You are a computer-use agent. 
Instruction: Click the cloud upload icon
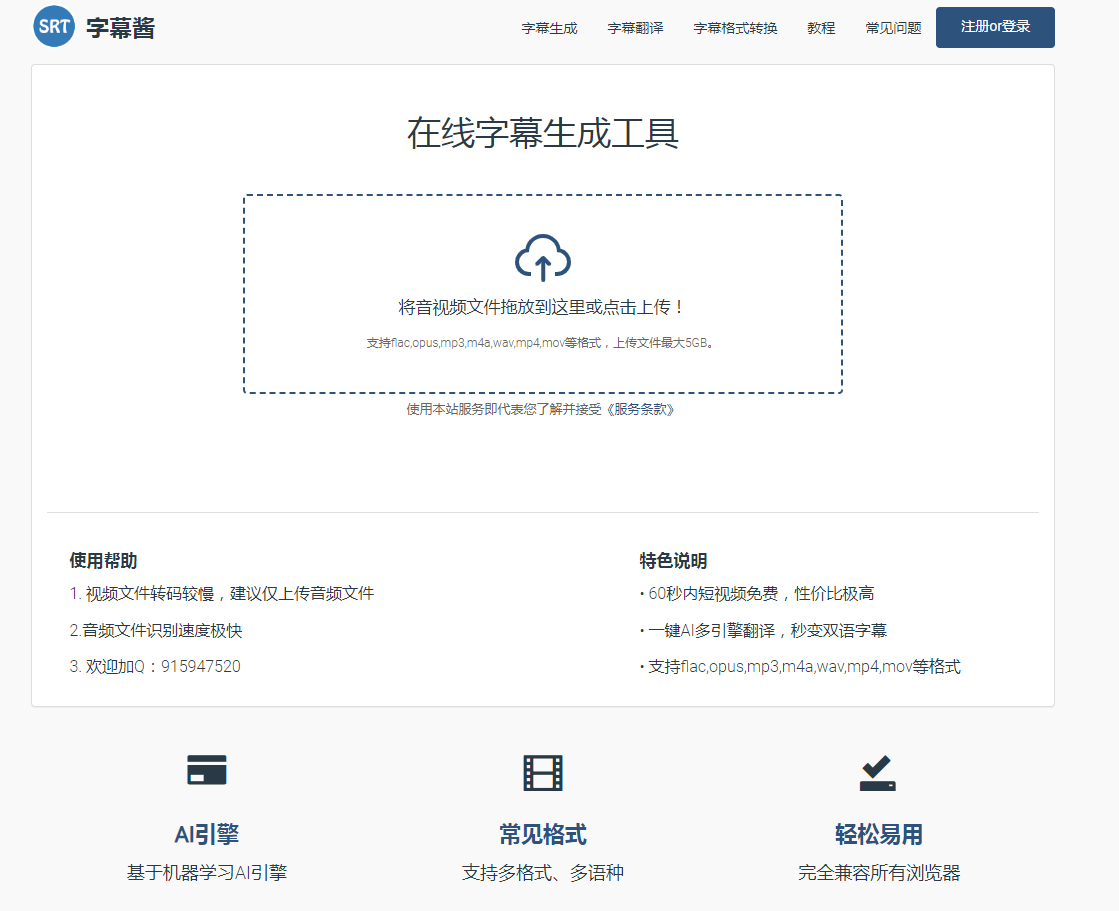pyautogui.click(x=542, y=259)
